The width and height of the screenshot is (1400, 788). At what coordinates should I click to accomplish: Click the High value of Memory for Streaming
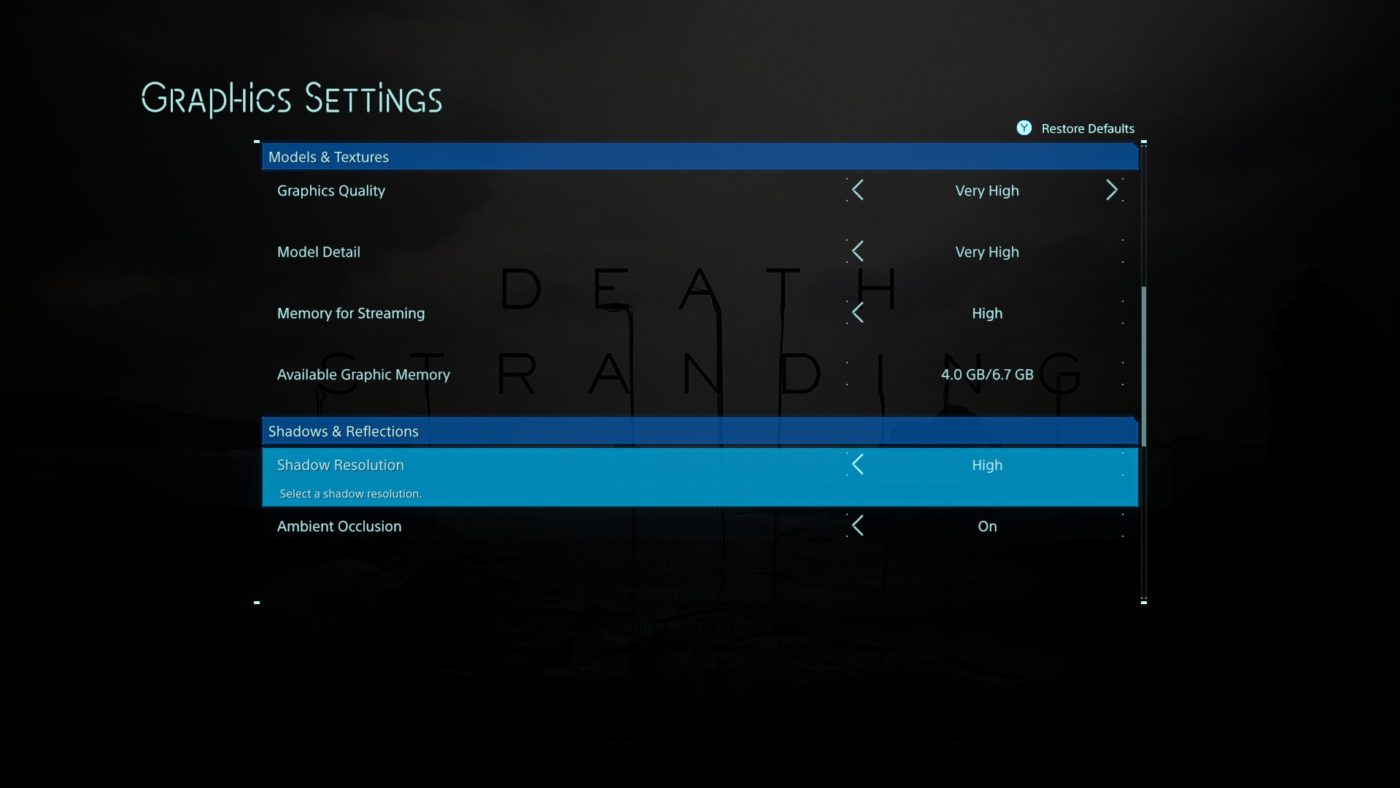(987, 313)
